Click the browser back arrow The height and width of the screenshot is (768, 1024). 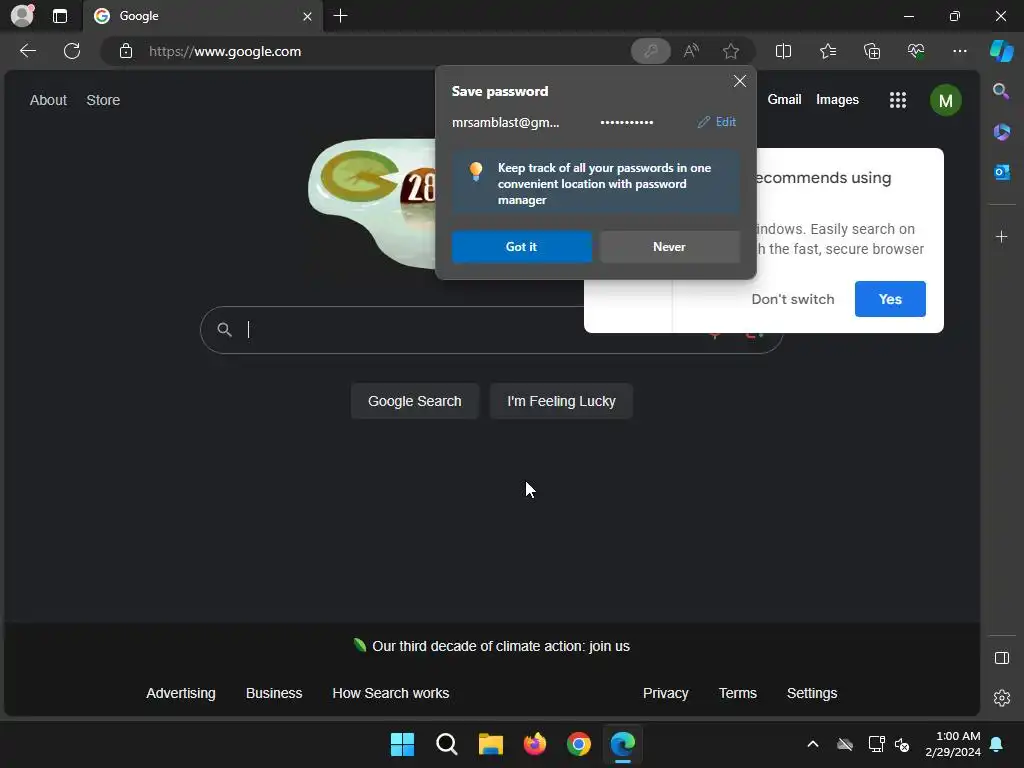point(27,51)
